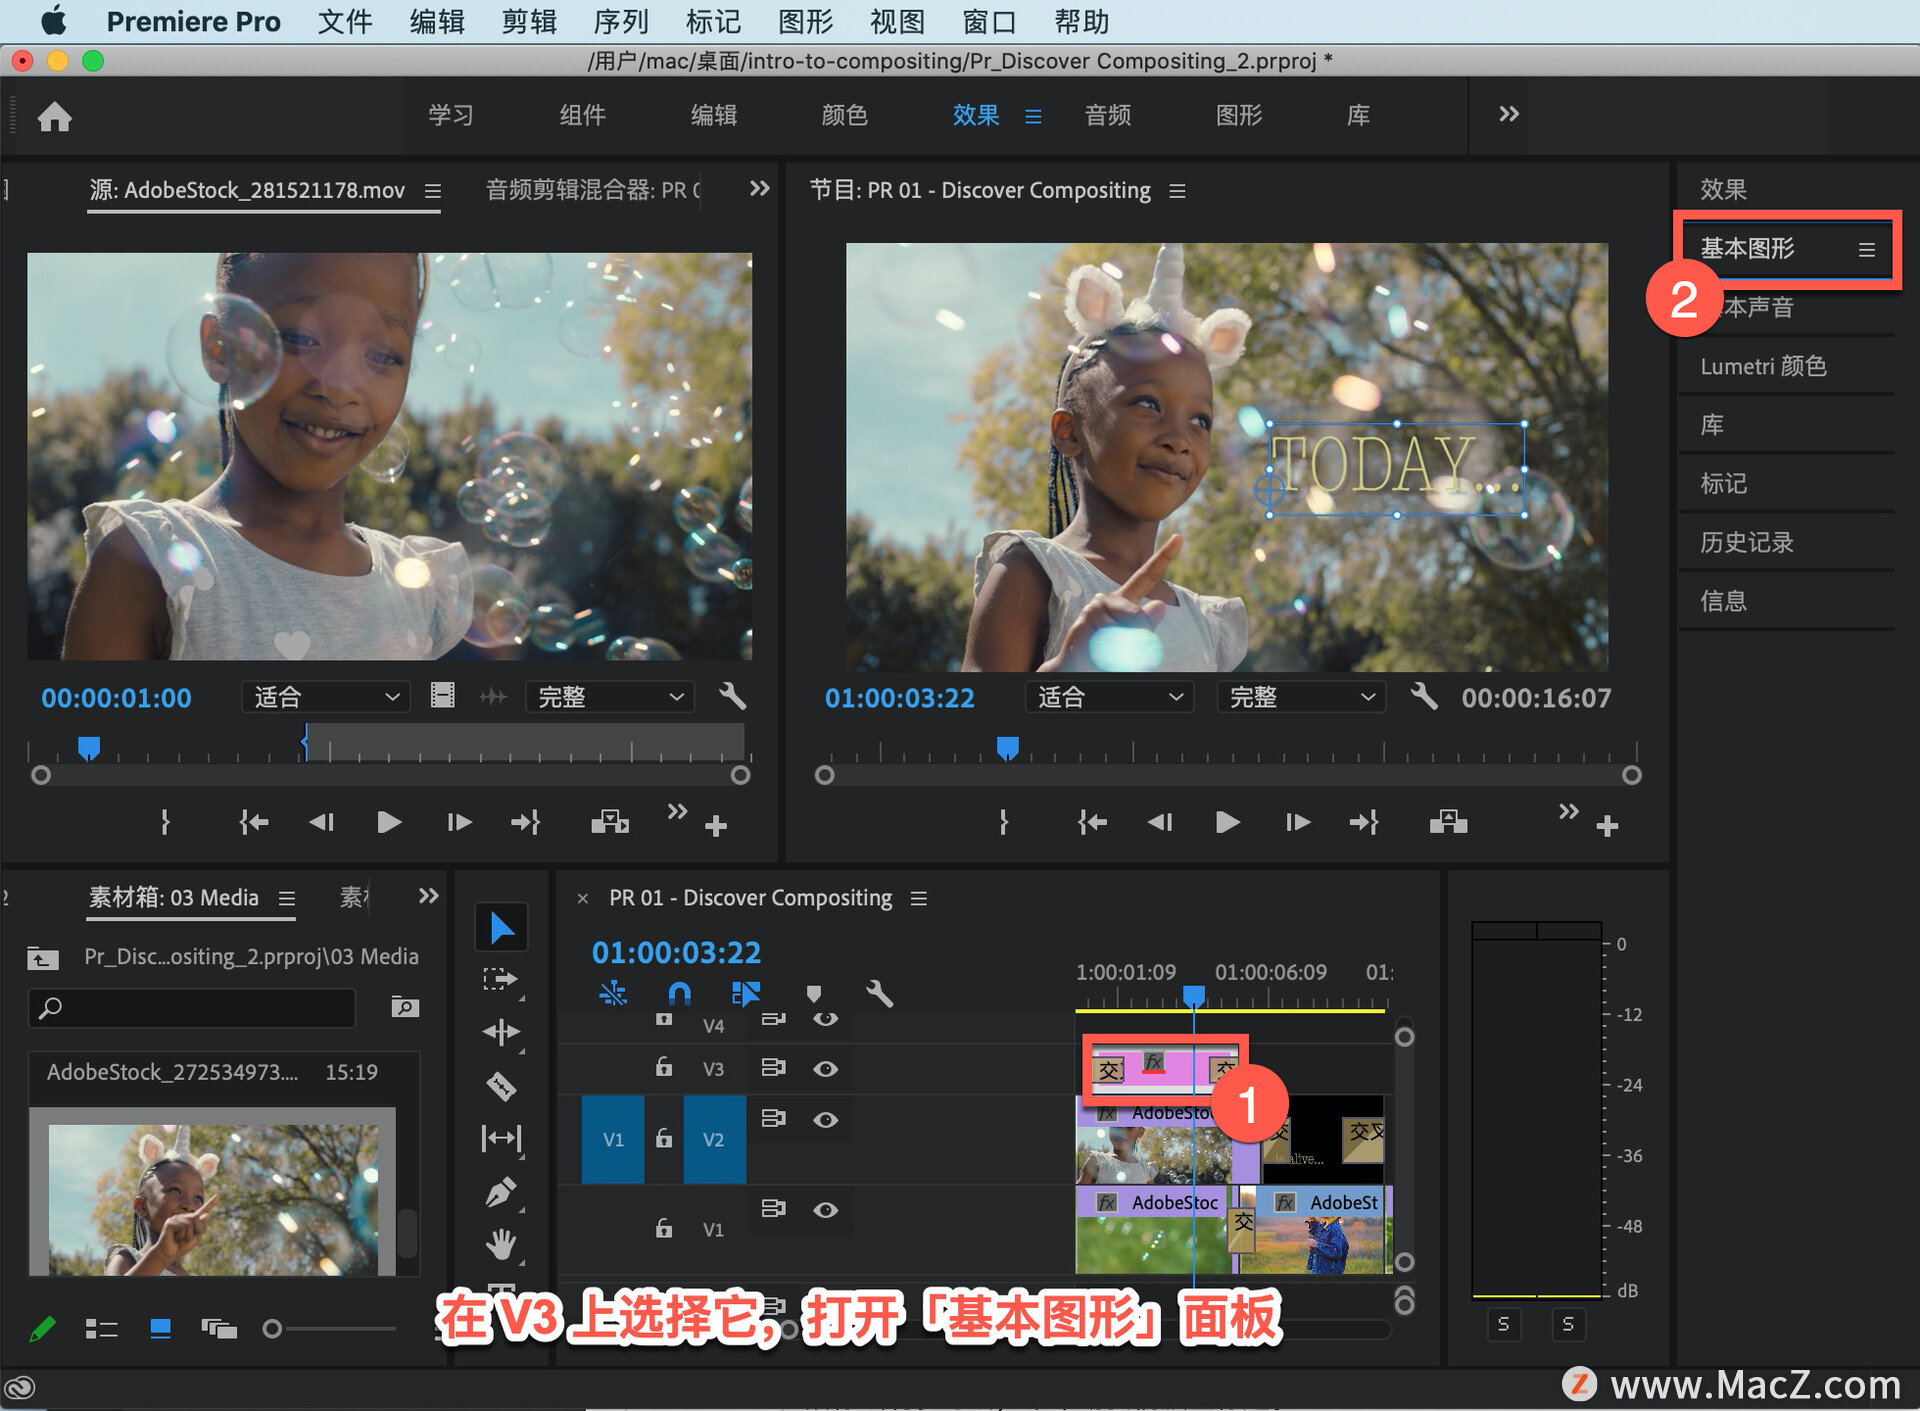Select the Pen tool
1920x1411 pixels.
[x=501, y=1192]
